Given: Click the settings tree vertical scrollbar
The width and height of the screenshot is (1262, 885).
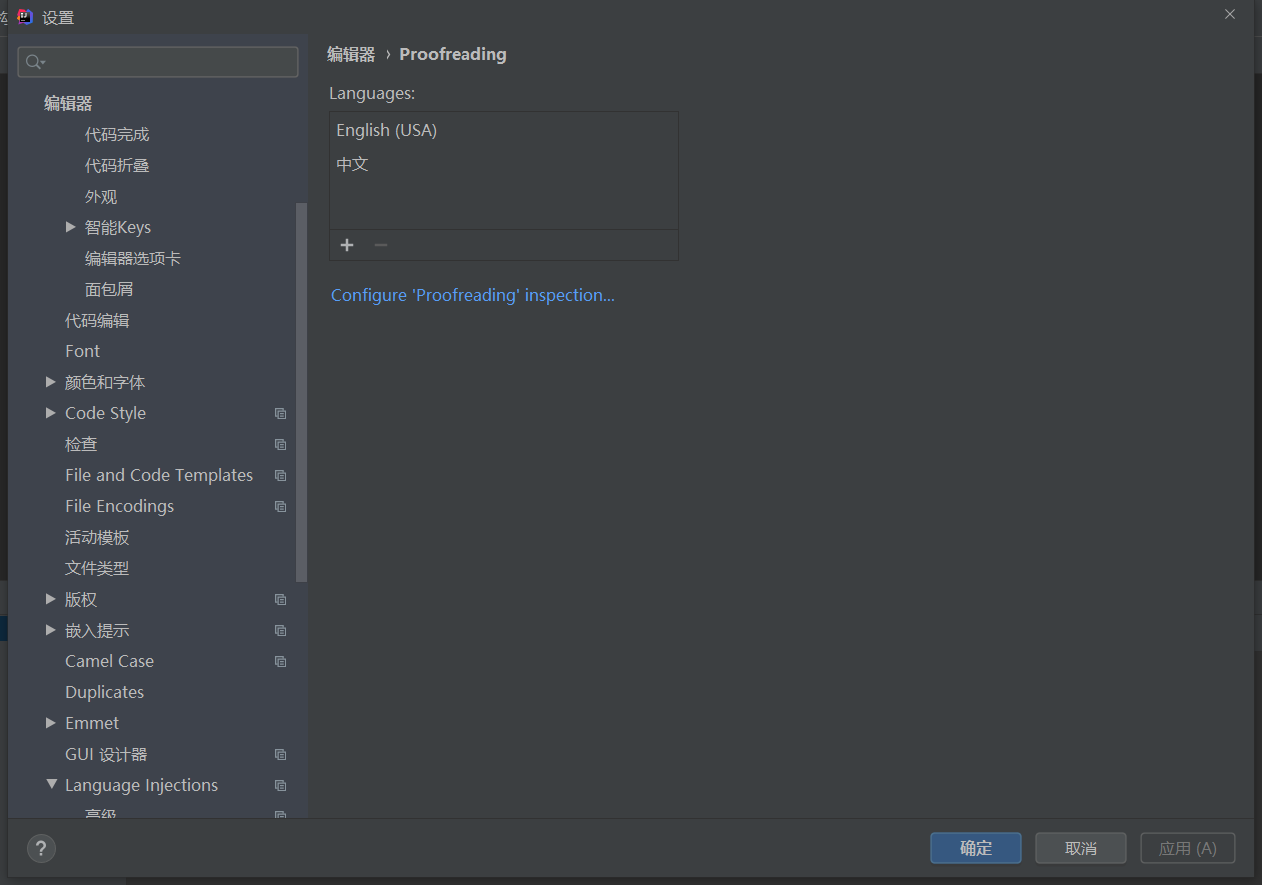Looking at the screenshot, I should click(x=302, y=392).
